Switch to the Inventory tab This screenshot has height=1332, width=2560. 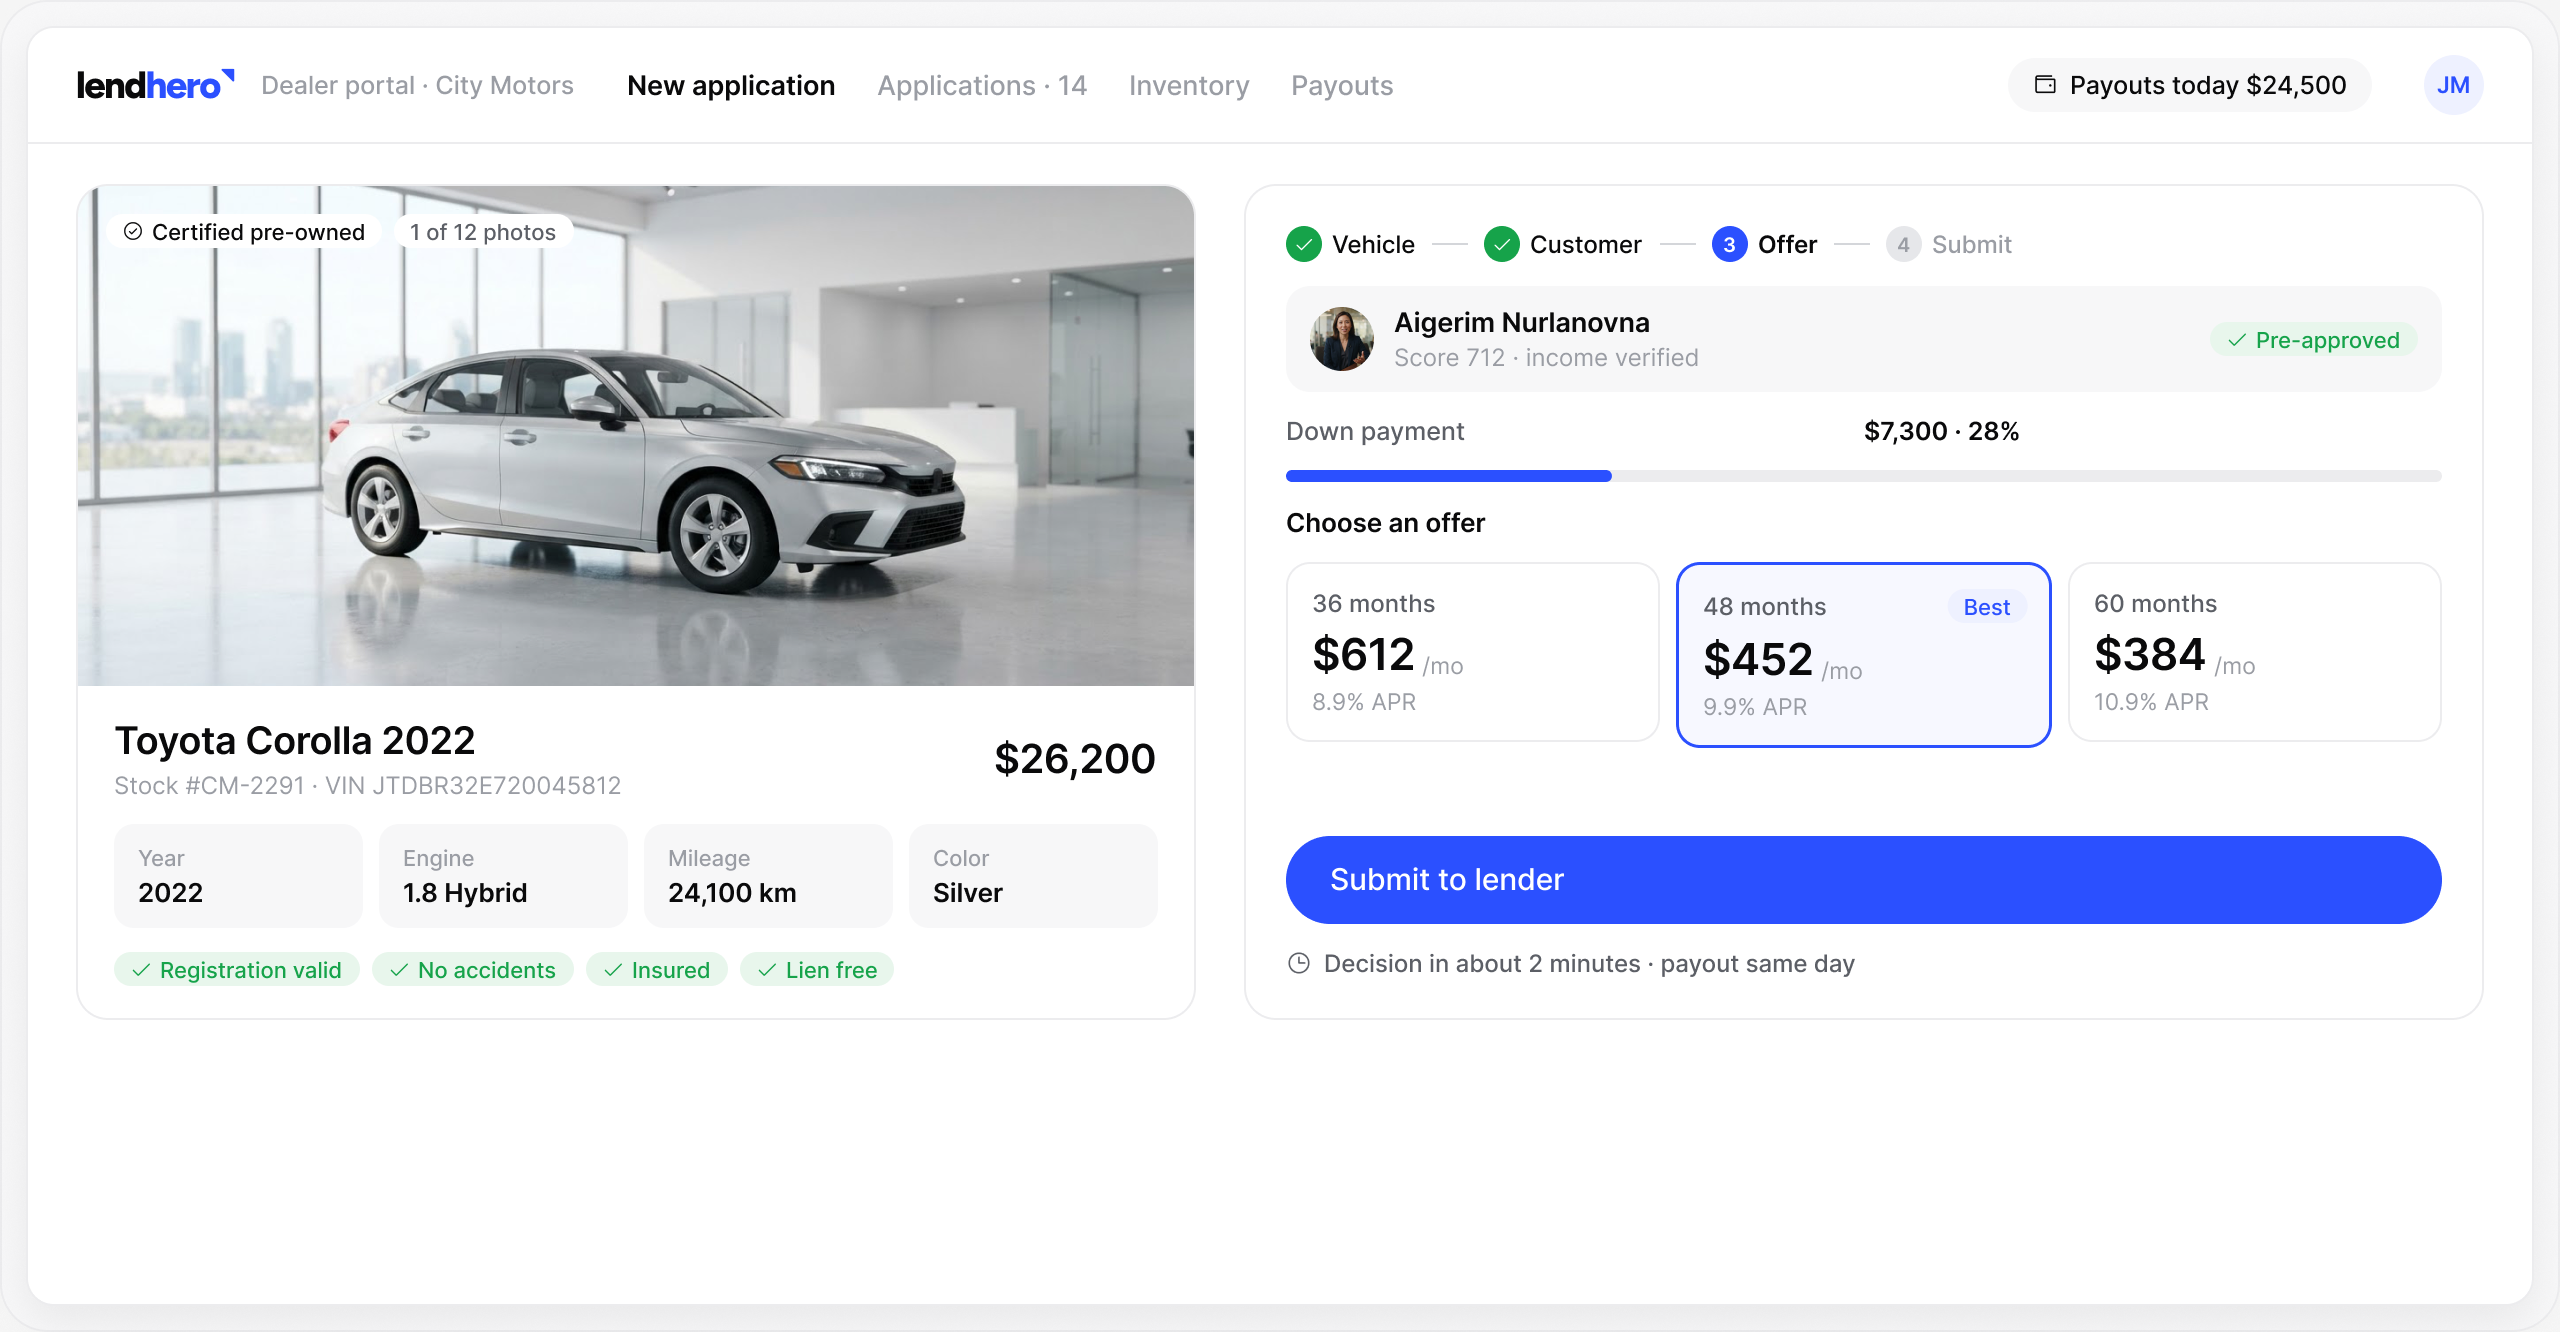(1189, 85)
